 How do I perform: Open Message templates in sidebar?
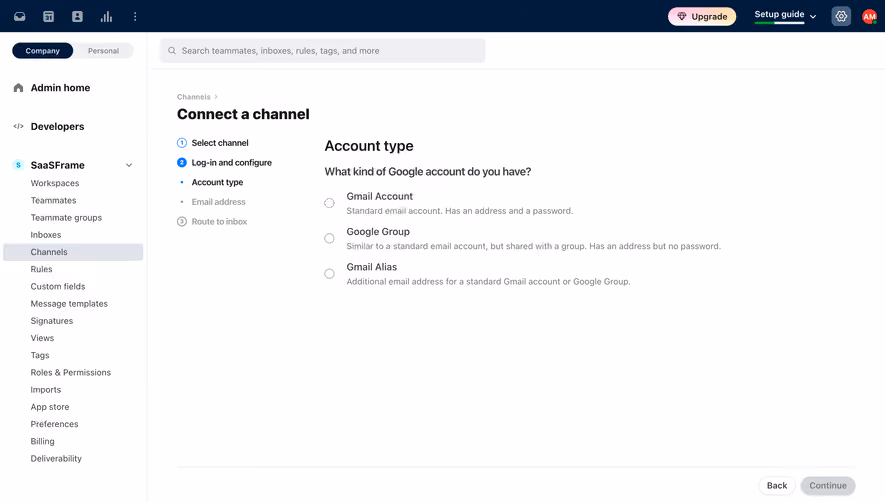[69, 304]
